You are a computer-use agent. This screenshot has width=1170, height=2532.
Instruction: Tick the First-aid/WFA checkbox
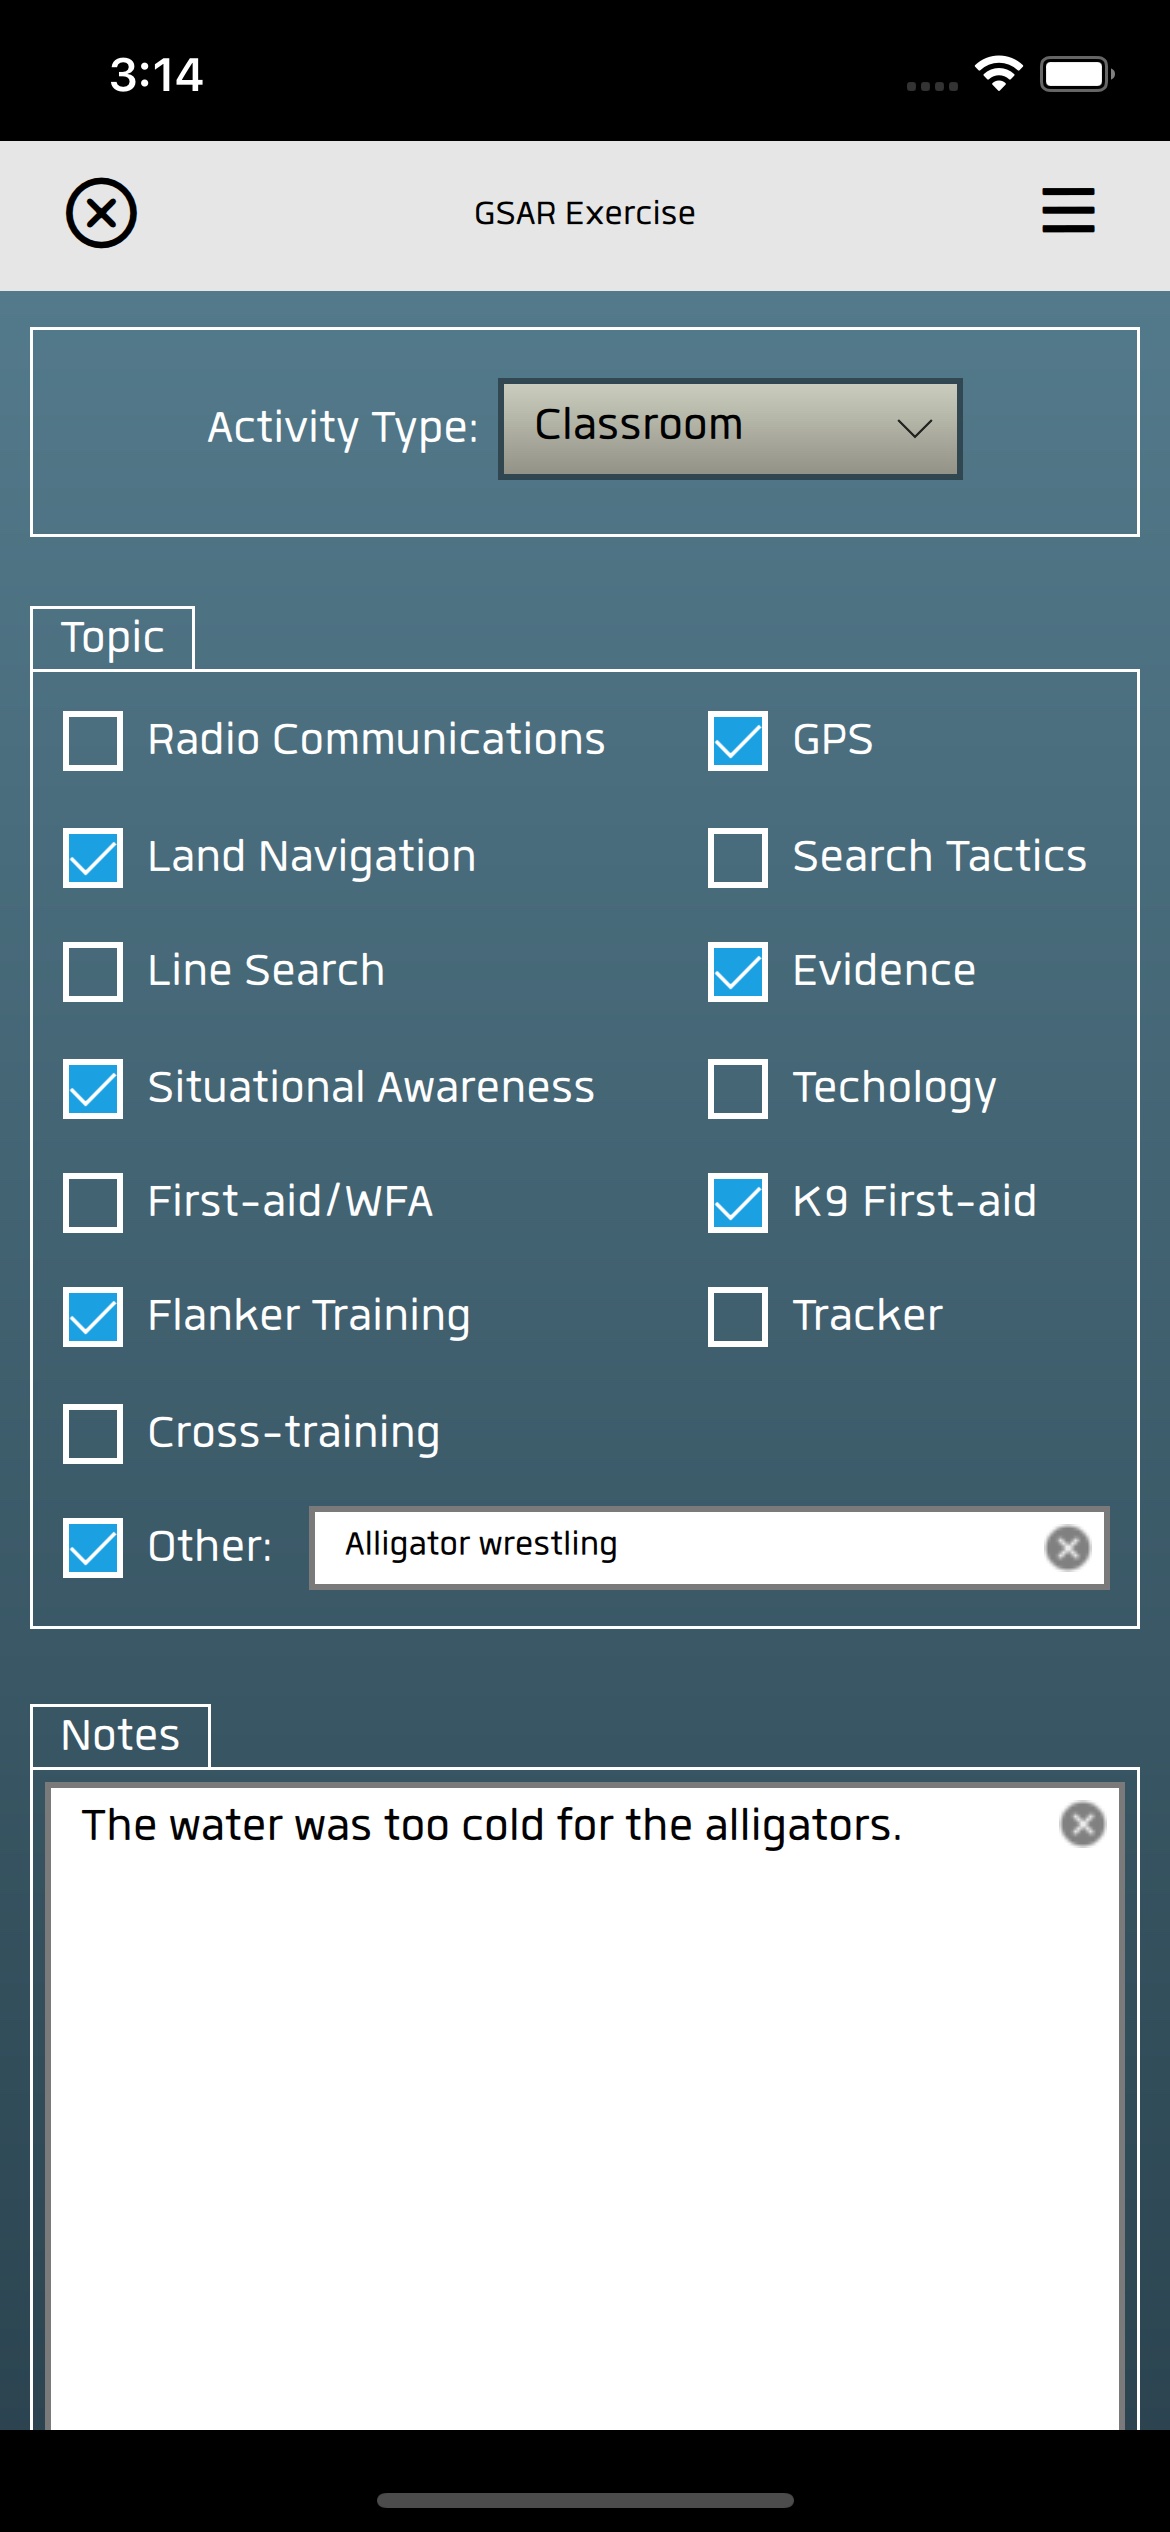(93, 1202)
